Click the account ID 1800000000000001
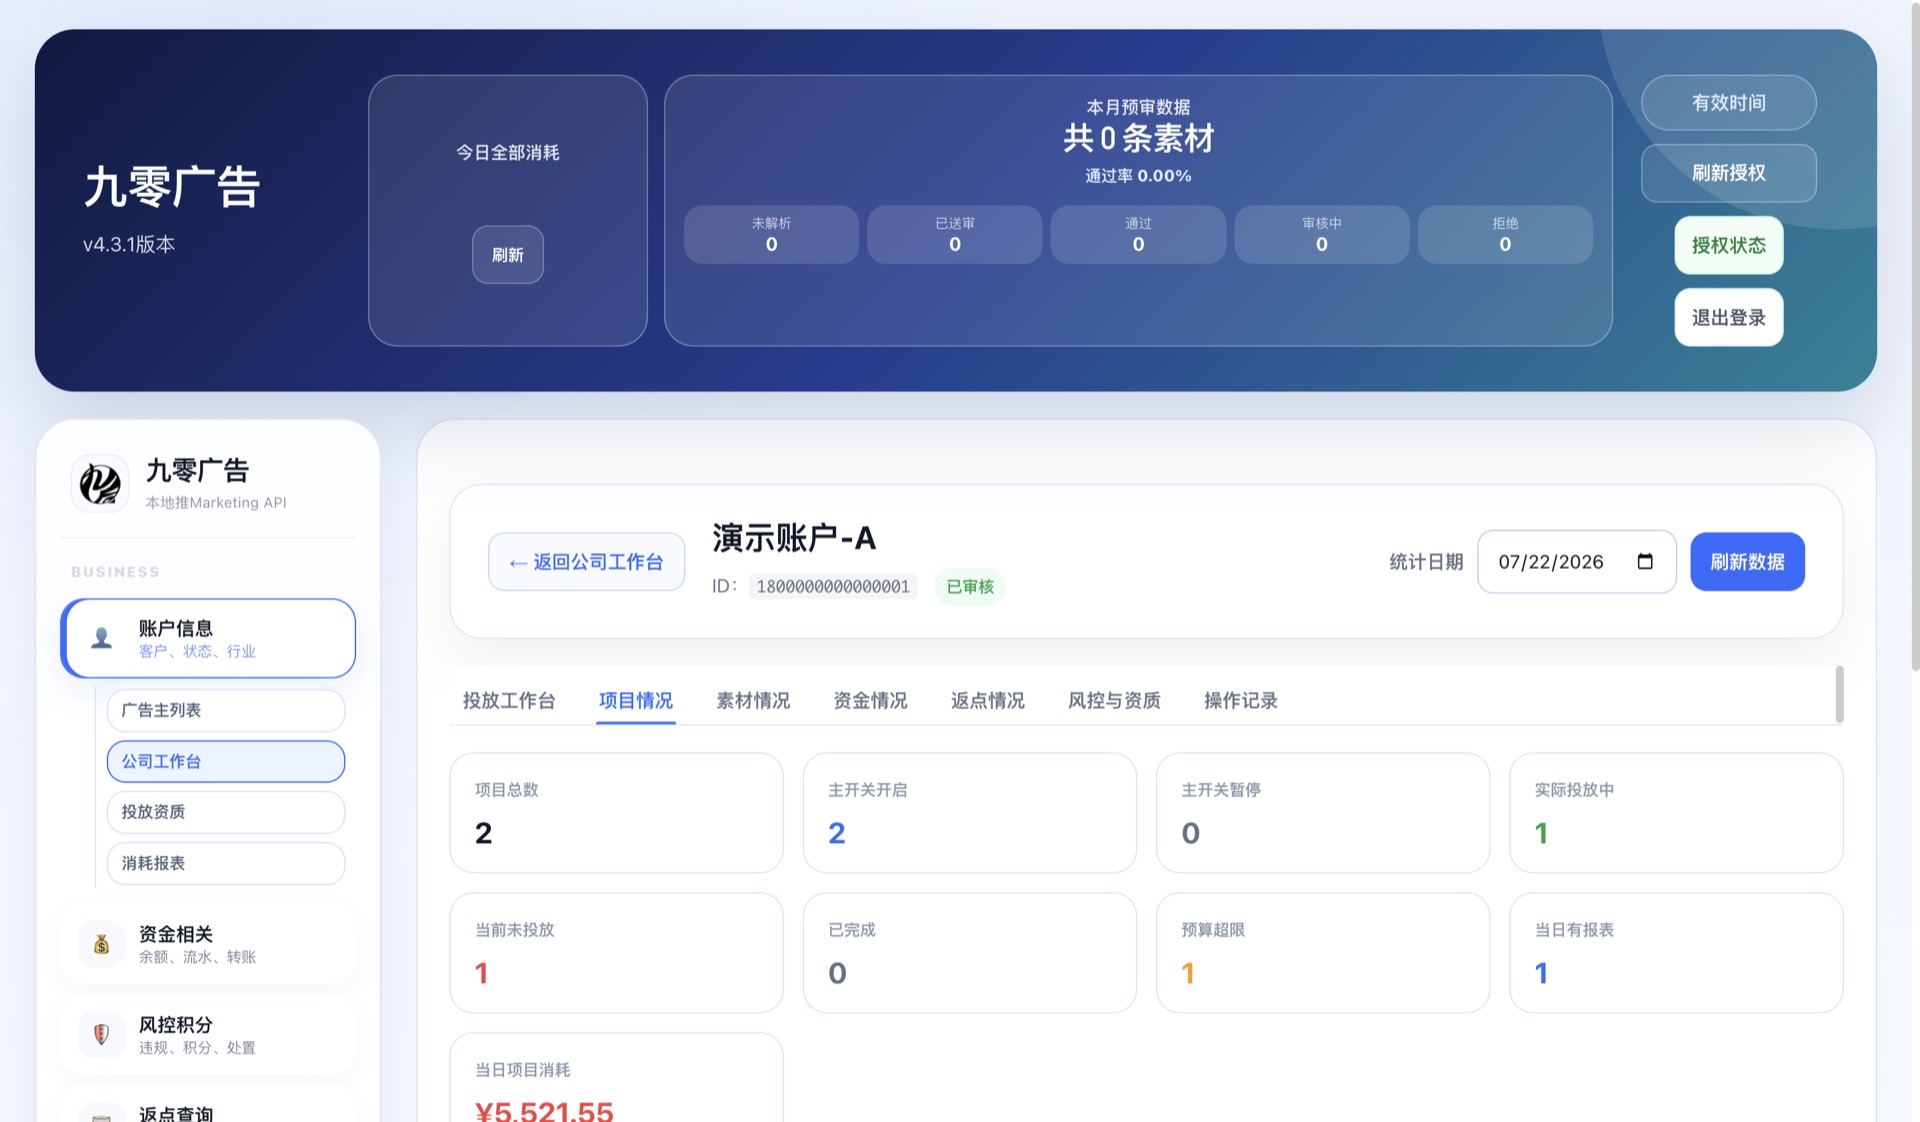Image resolution: width=1920 pixels, height=1122 pixels. [833, 586]
